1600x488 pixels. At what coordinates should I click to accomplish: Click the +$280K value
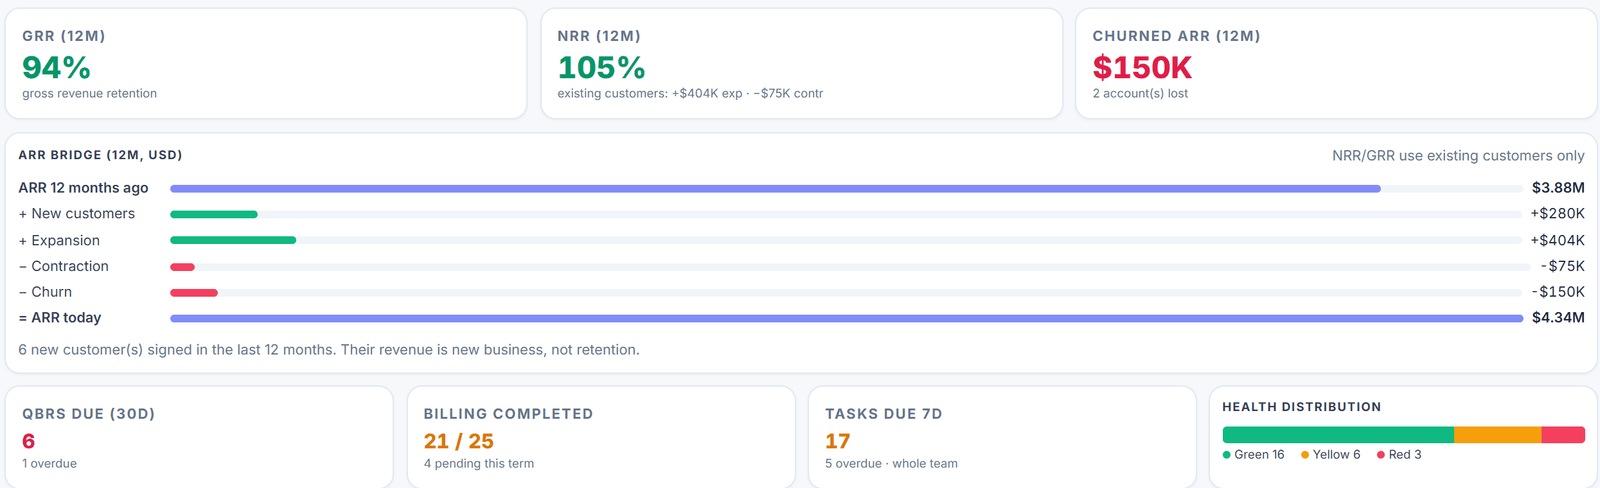coord(1557,214)
